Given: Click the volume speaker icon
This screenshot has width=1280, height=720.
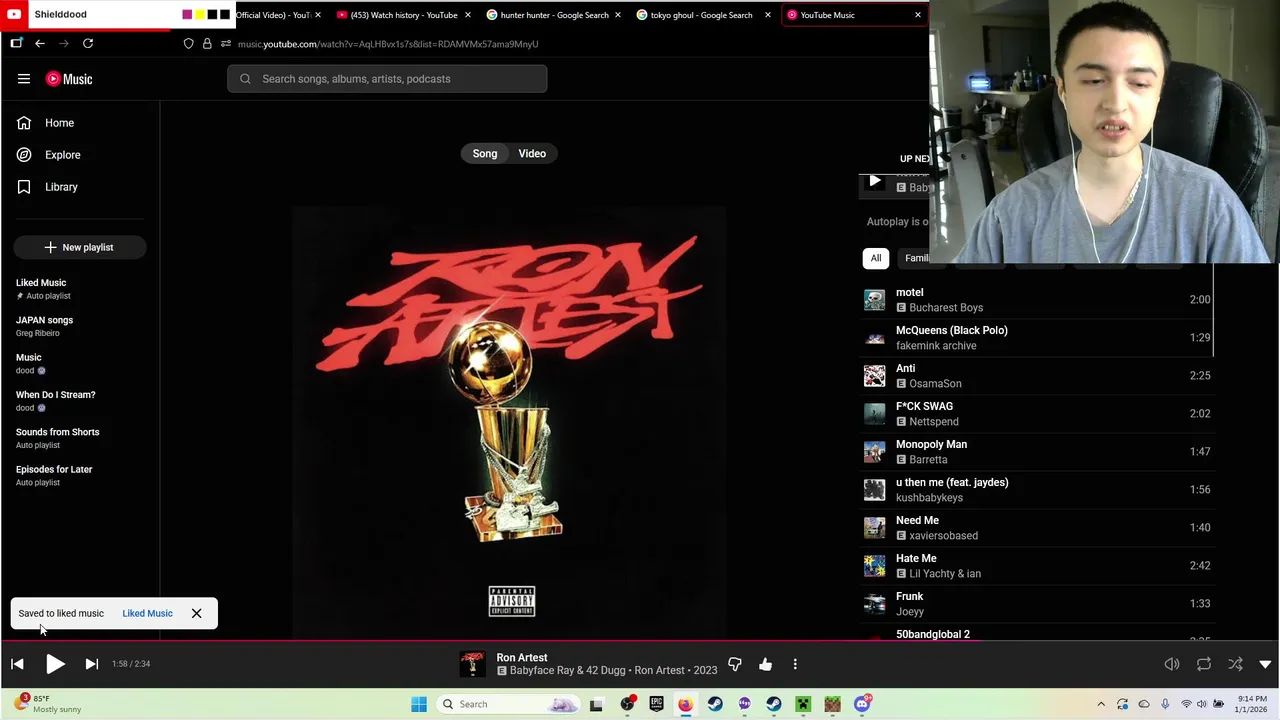Looking at the screenshot, I should (x=1172, y=664).
